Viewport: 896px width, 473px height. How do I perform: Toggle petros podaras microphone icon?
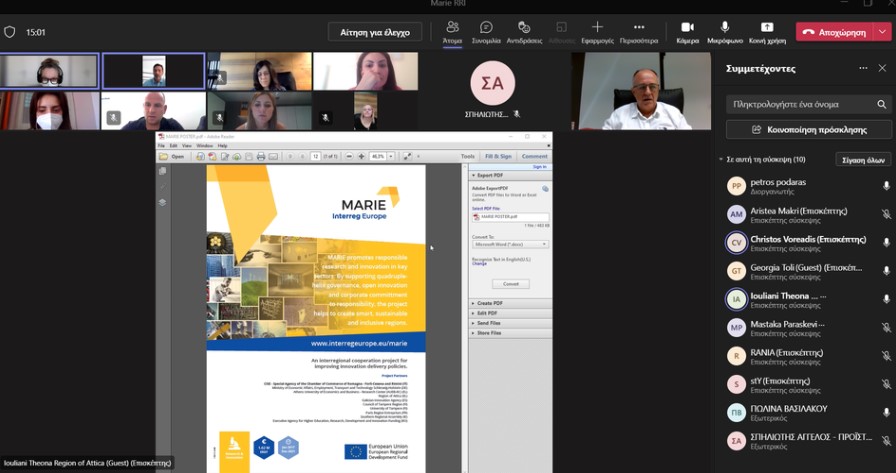(886, 186)
